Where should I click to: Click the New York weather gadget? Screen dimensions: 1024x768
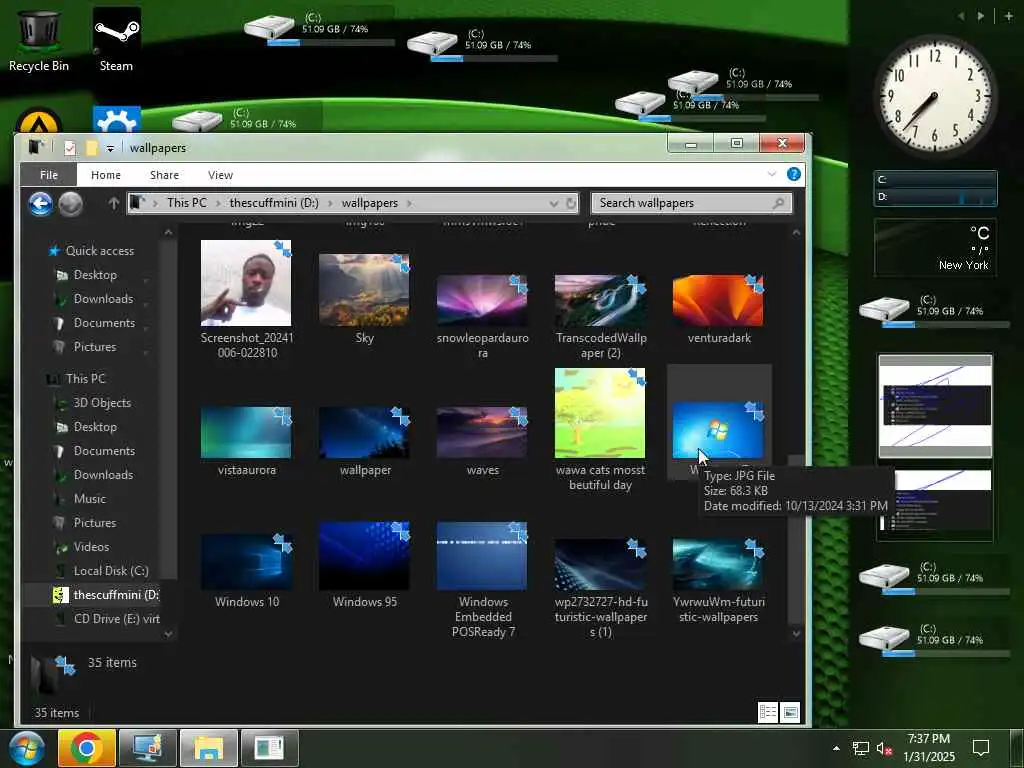(x=935, y=248)
